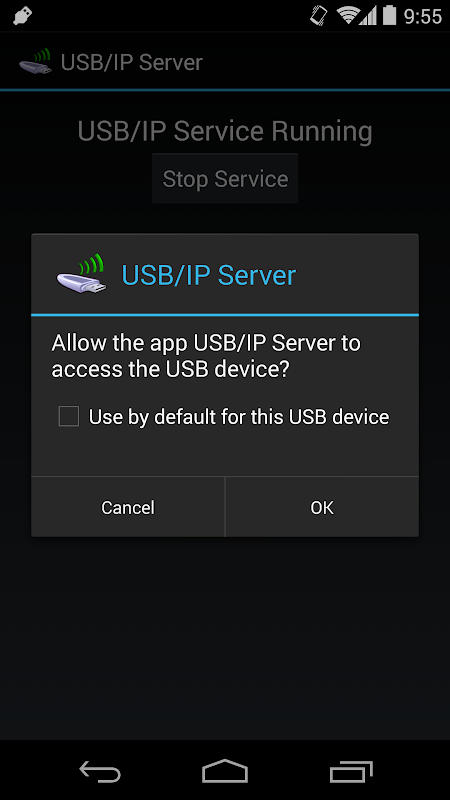This screenshot has height=800, width=450.
Task: Open the Recent Apps navigation button
Action: point(351,771)
